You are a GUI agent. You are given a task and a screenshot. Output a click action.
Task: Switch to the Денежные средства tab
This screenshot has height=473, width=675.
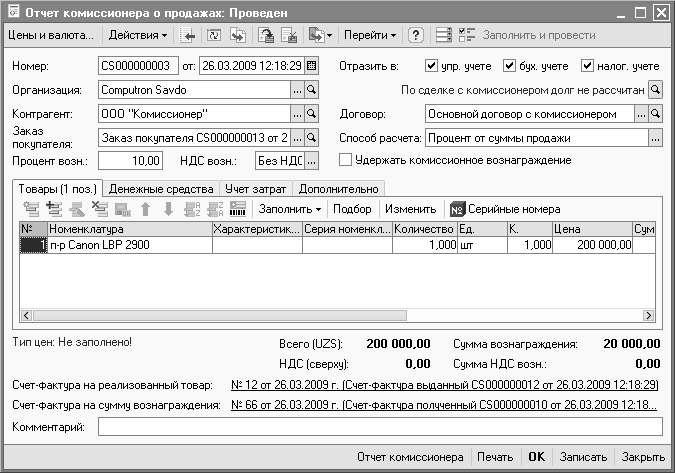click(161, 188)
